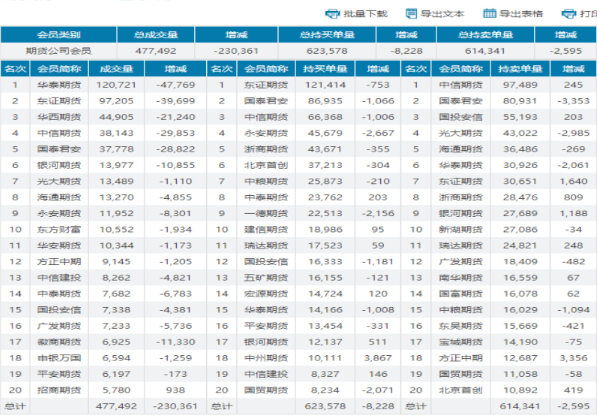Select 招商期货 in the volume list
Screen dimensions: 597x416
click(59, 390)
